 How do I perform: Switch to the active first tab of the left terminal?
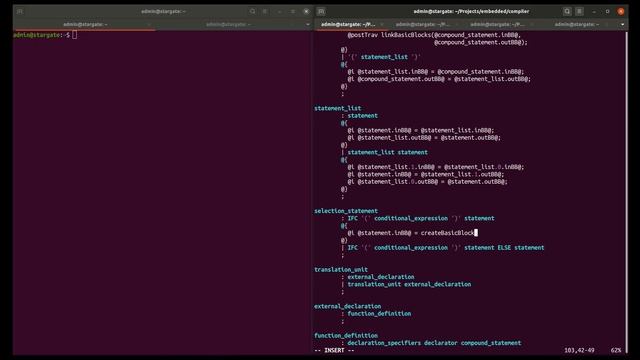tap(85, 24)
